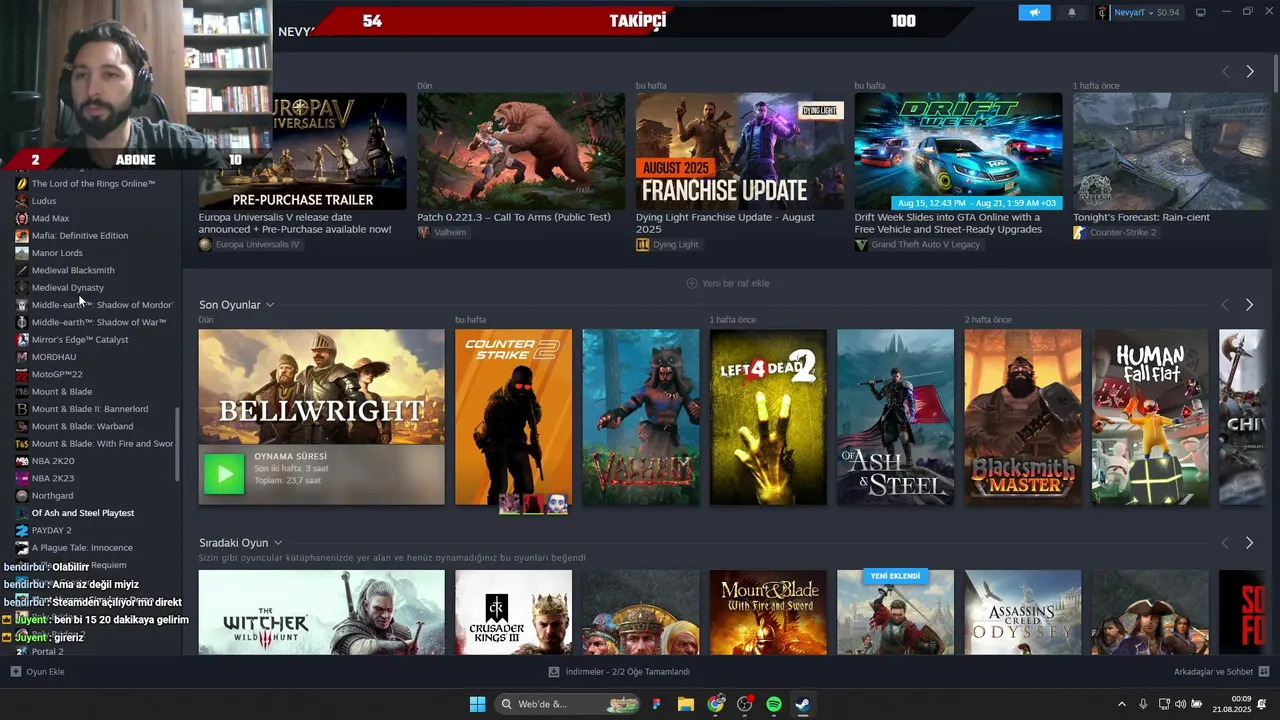Open Europa Universalis V pre-purchase news
This screenshot has width=1280, height=720.
302,151
